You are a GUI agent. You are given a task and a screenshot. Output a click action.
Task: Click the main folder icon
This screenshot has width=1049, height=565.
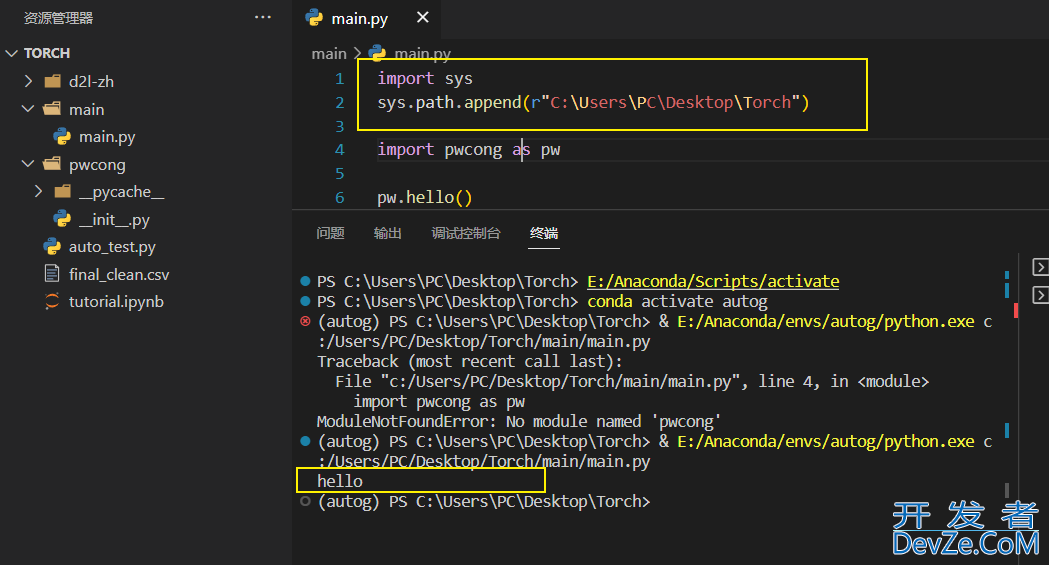pos(52,109)
